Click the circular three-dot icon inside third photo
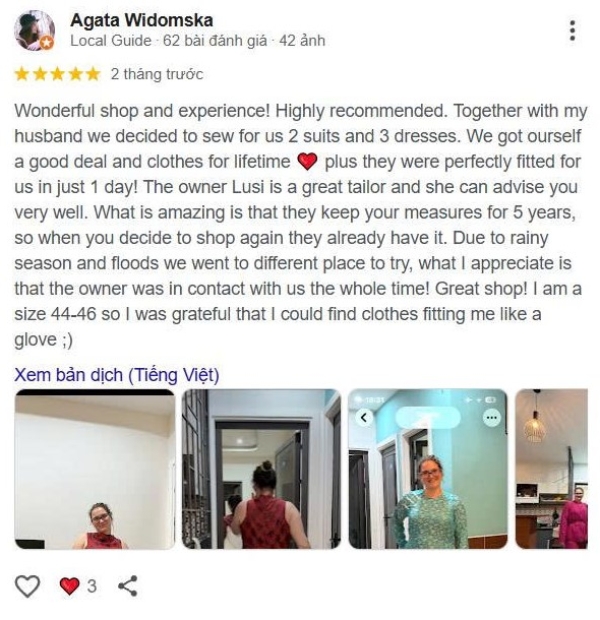The image size is (600, 620). pos(492,418)
